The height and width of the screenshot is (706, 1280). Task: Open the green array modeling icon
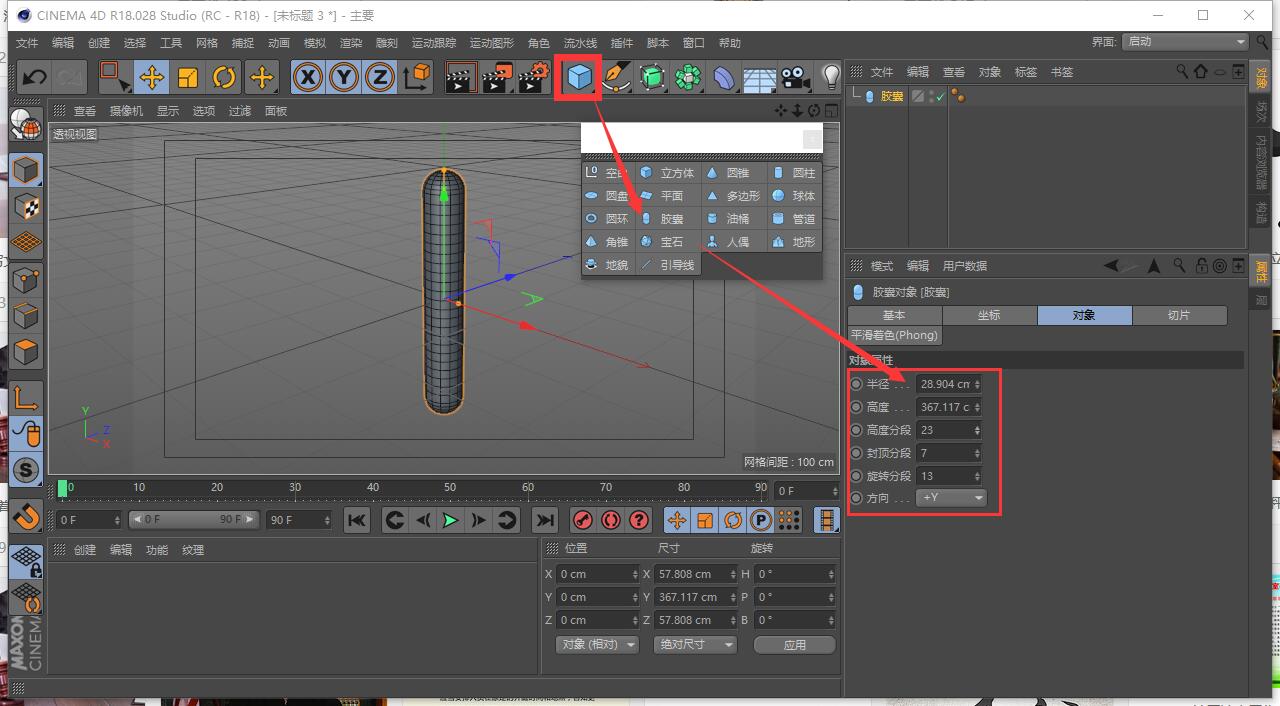tap(688, 77)
